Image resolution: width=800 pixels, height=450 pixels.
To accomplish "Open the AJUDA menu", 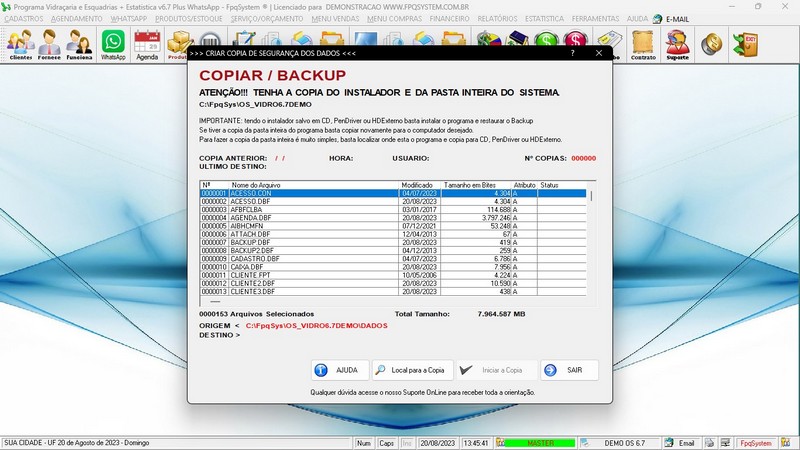I will click(637, 19).
